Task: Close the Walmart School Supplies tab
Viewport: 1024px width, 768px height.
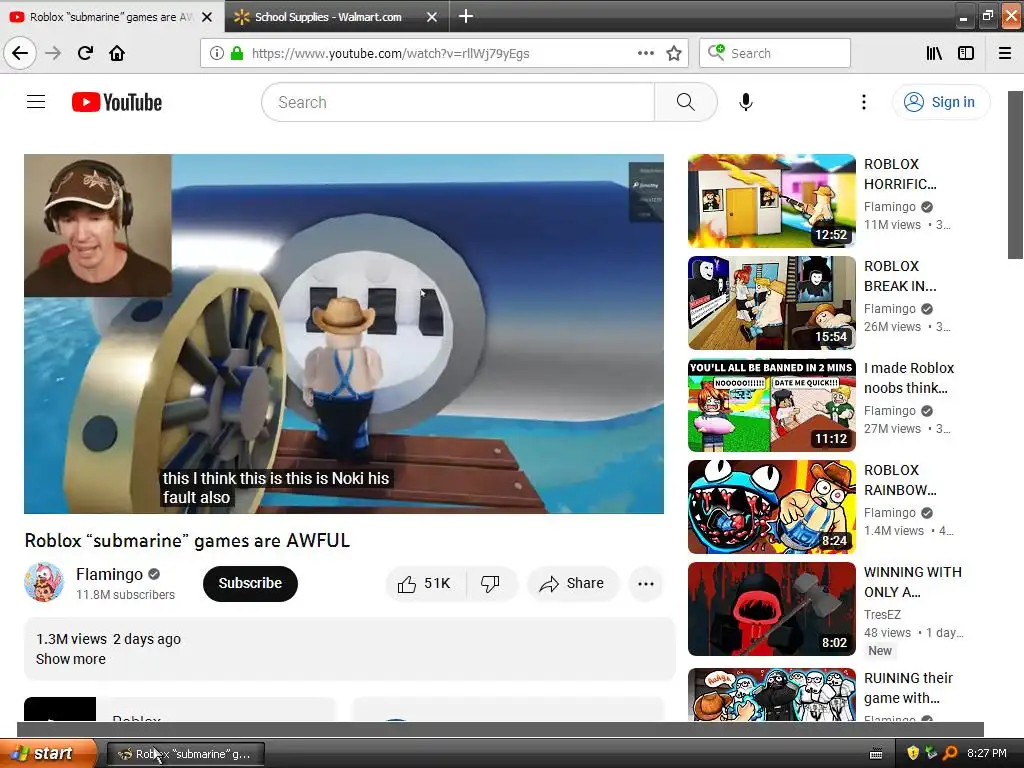Action: (432, 17)
